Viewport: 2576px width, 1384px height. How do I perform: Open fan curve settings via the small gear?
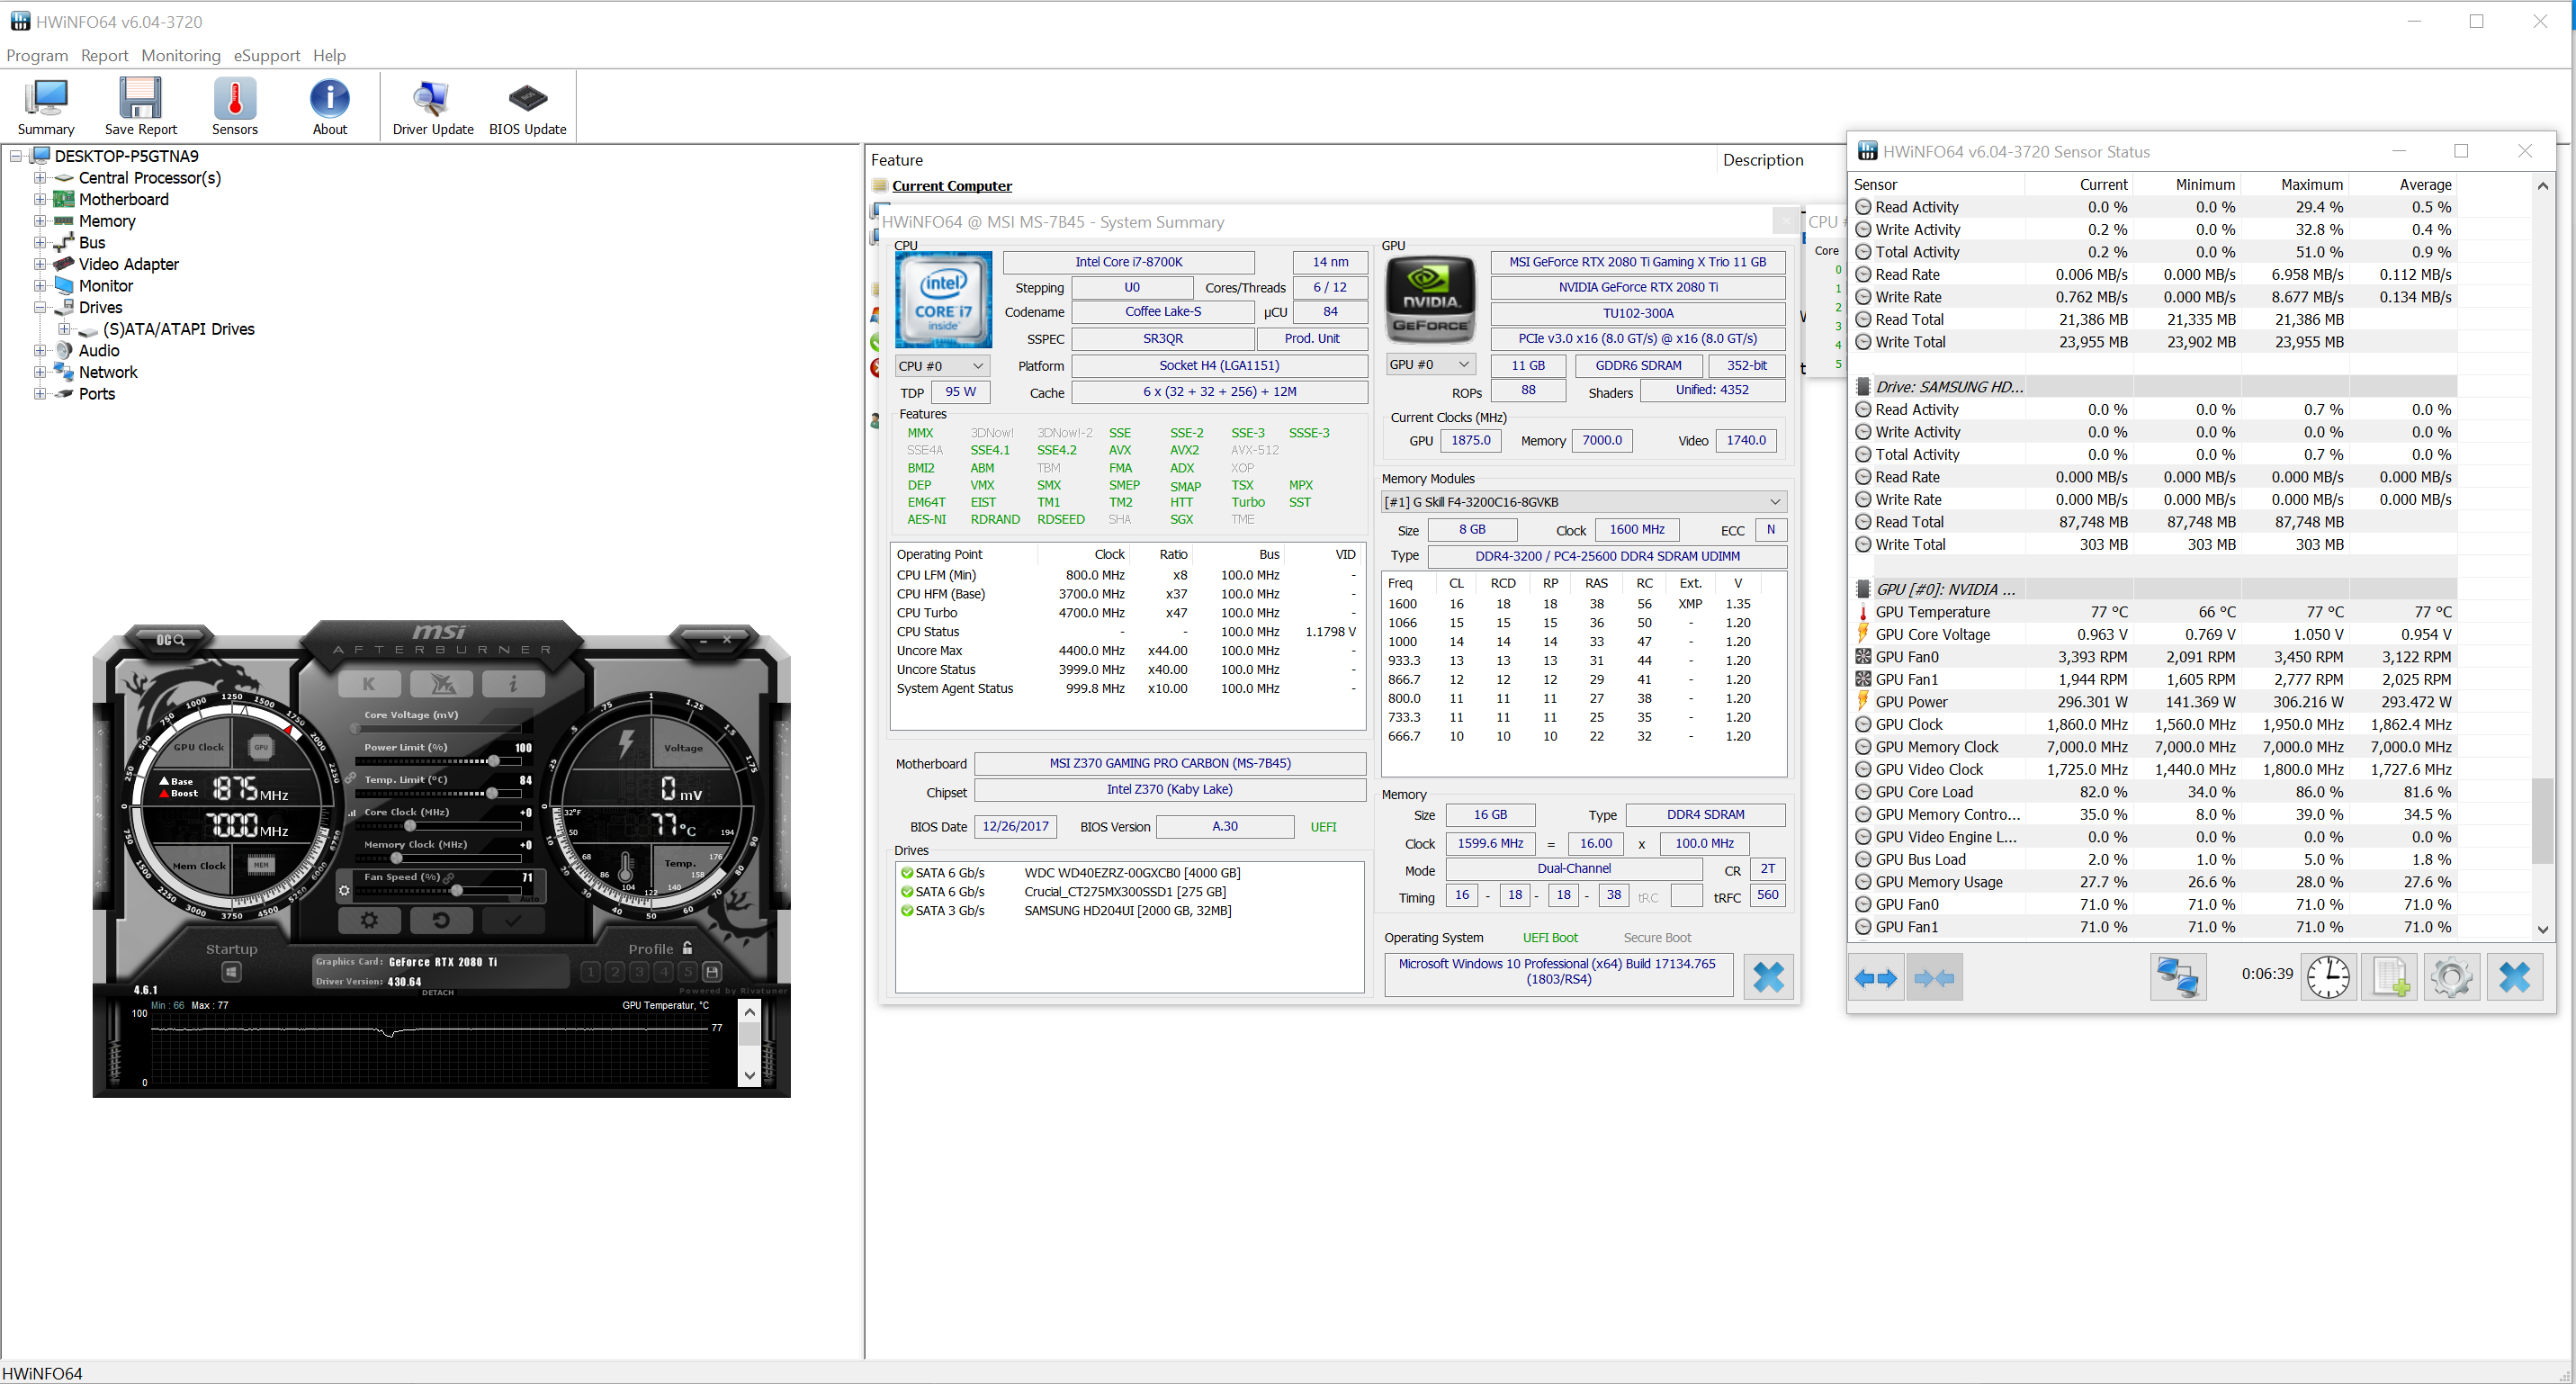click(344, 890)
